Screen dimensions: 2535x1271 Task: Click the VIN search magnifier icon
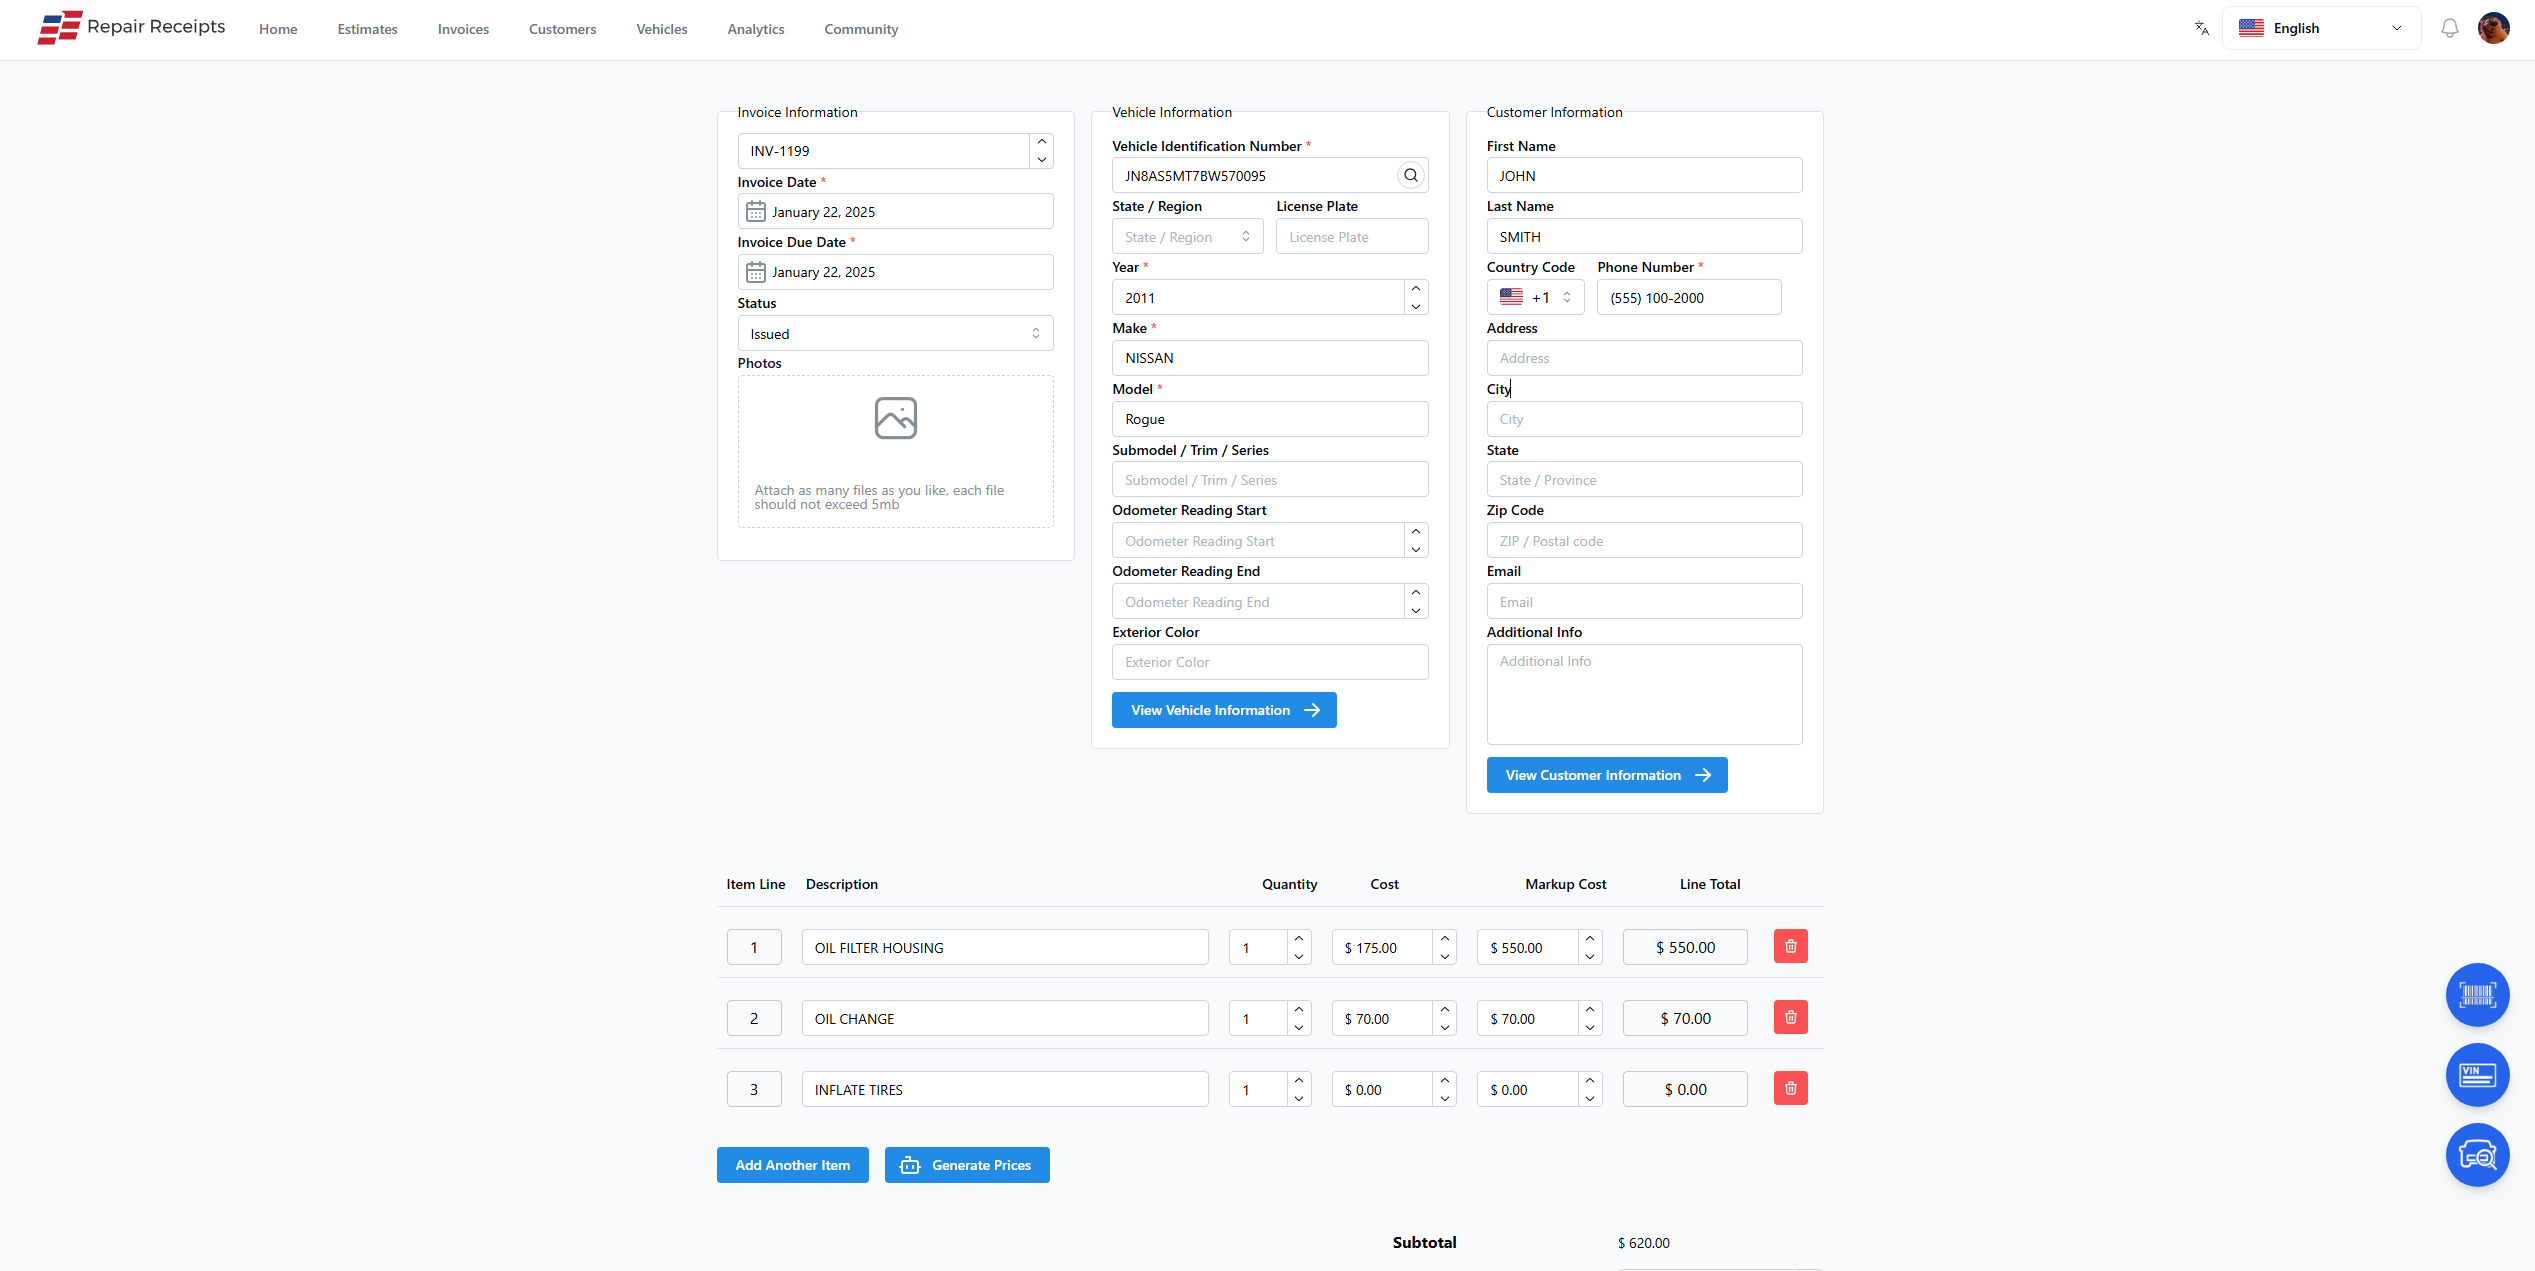(x=1411, y=176)
